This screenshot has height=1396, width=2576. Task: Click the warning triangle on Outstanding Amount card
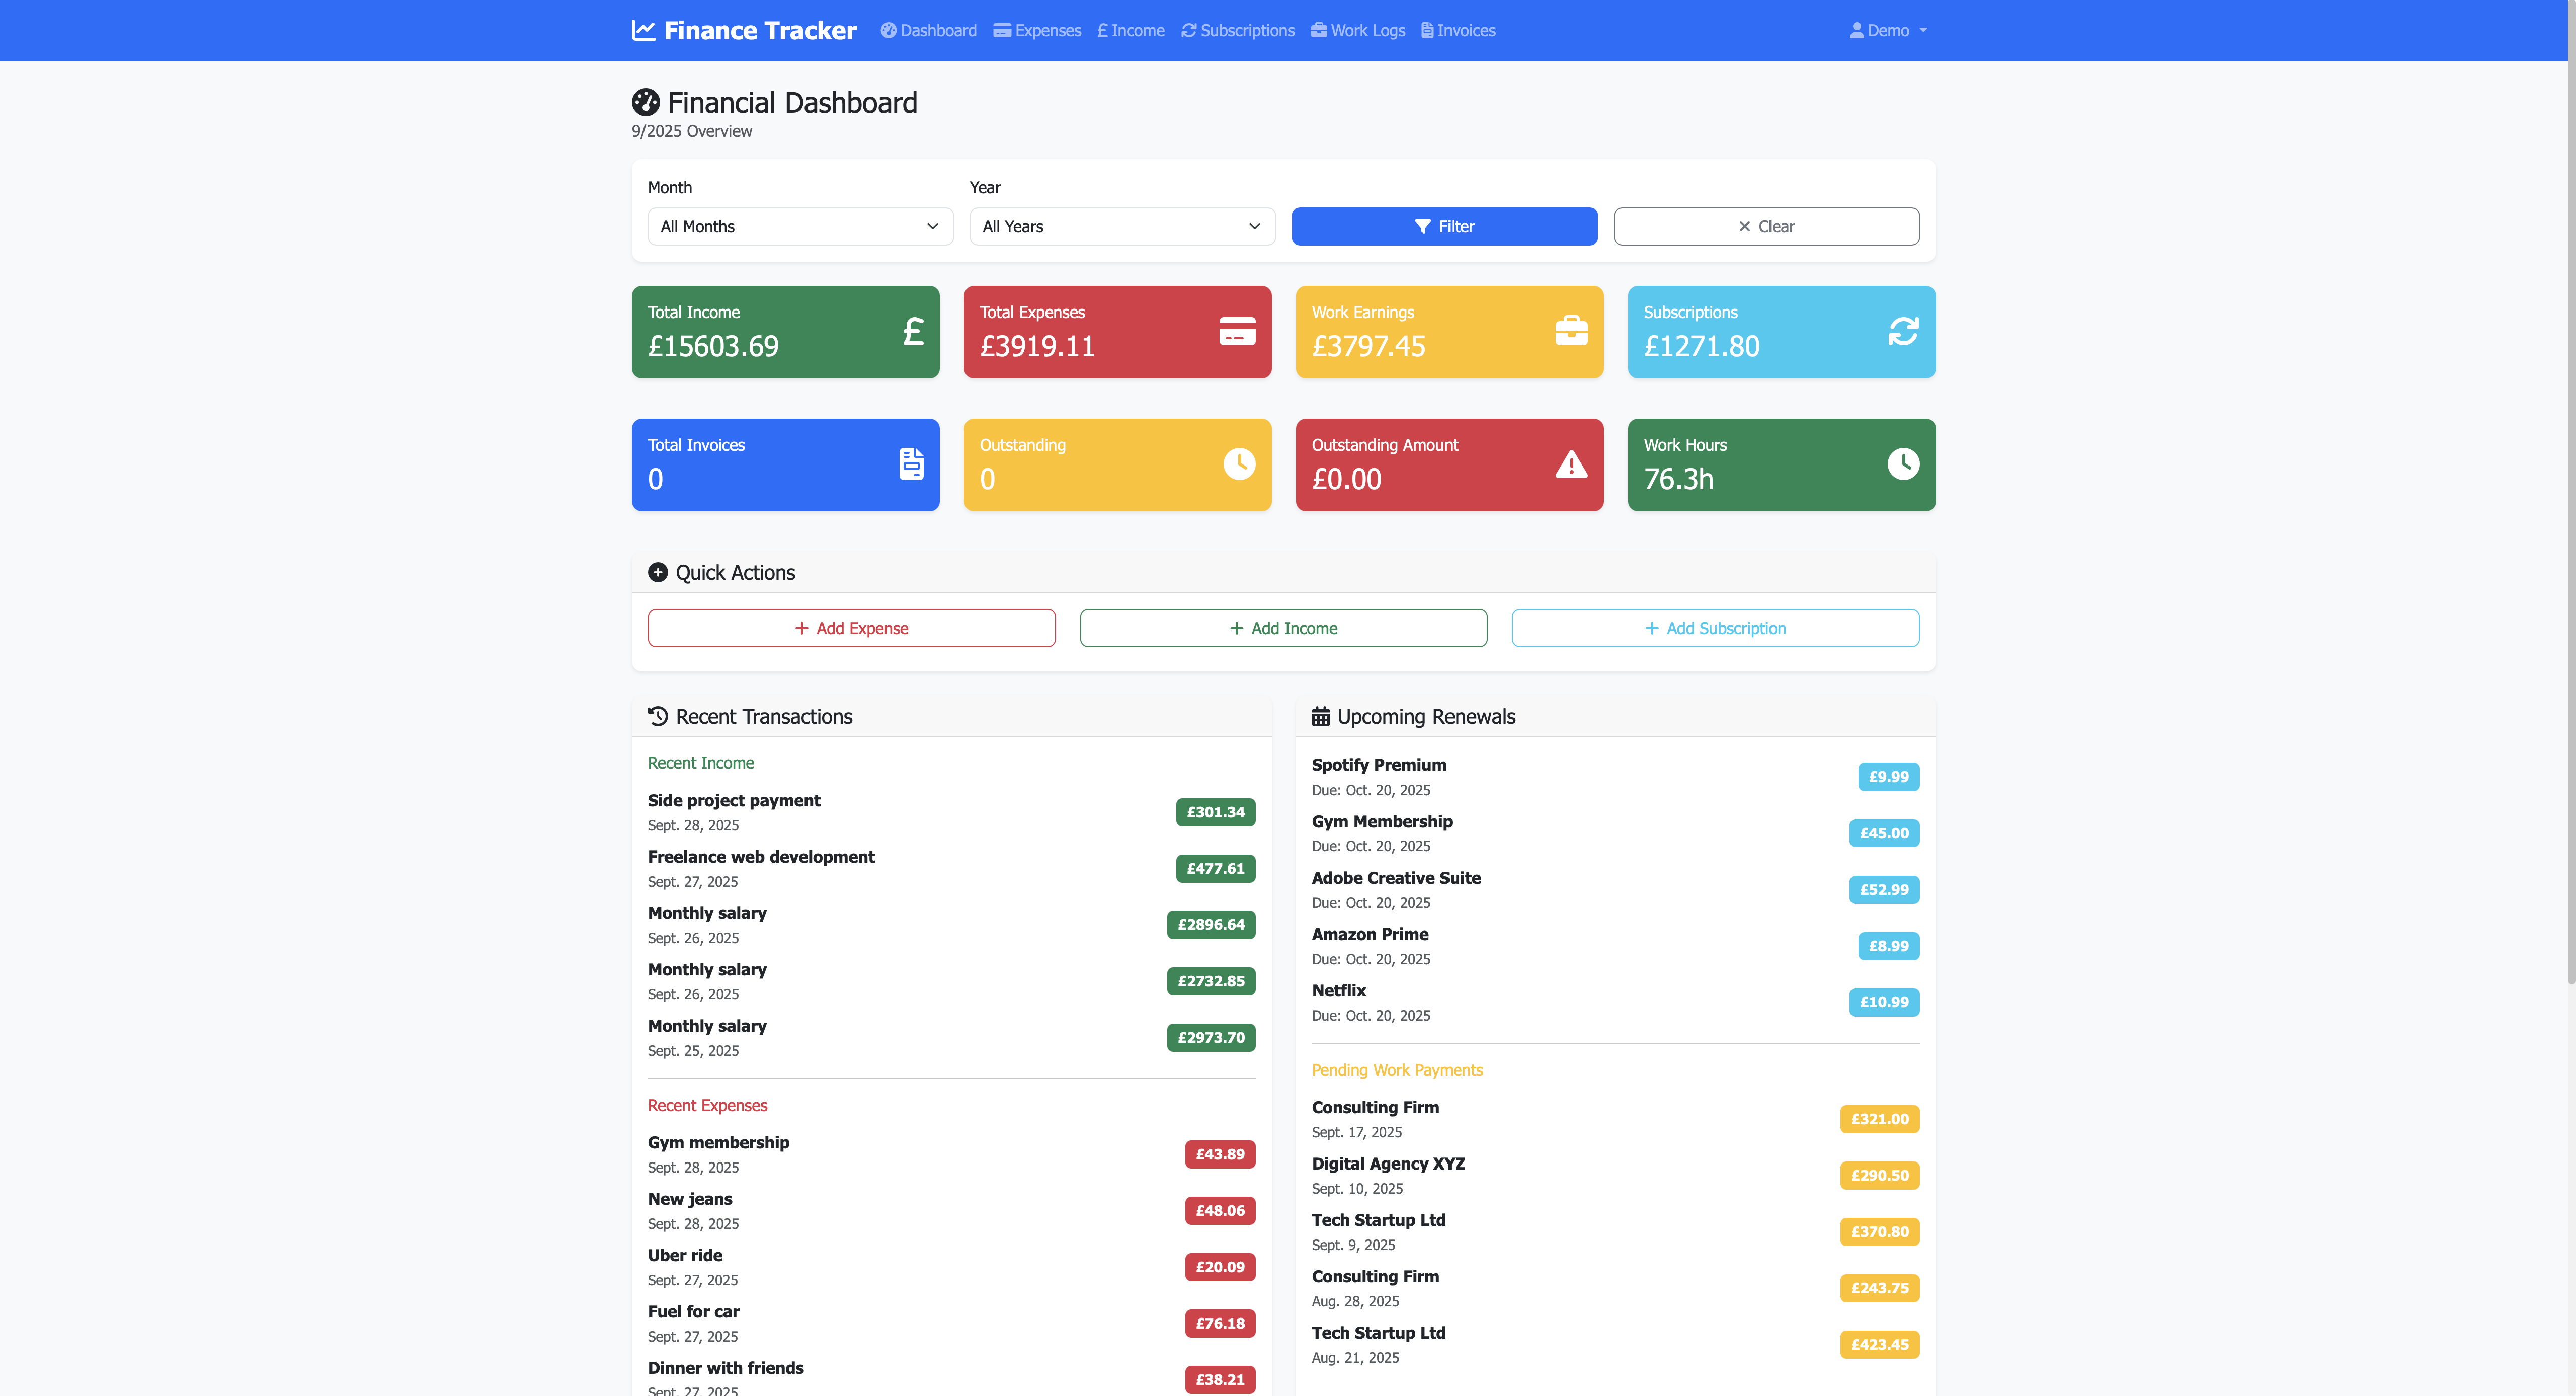1570,464
